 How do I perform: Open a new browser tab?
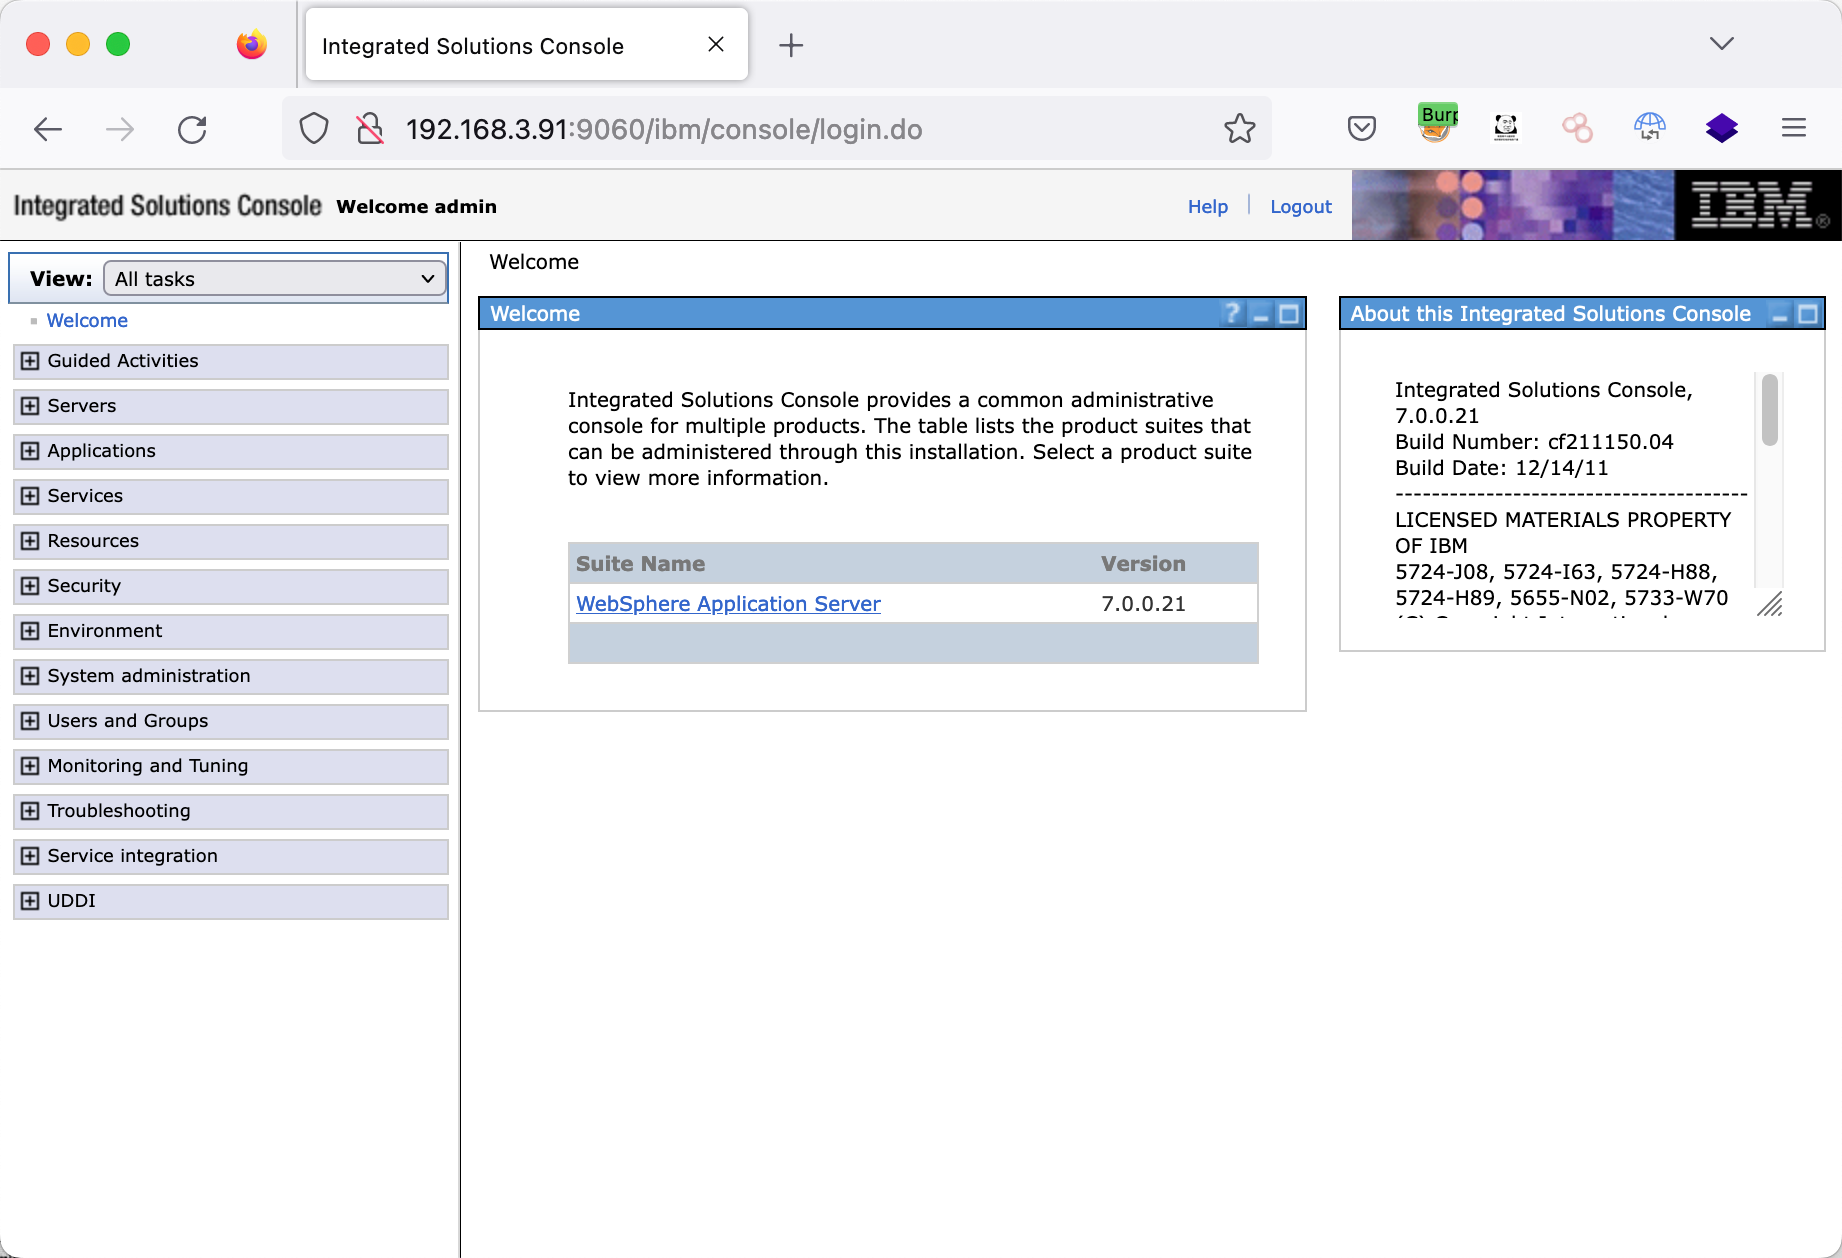click(x=790, y=45)
